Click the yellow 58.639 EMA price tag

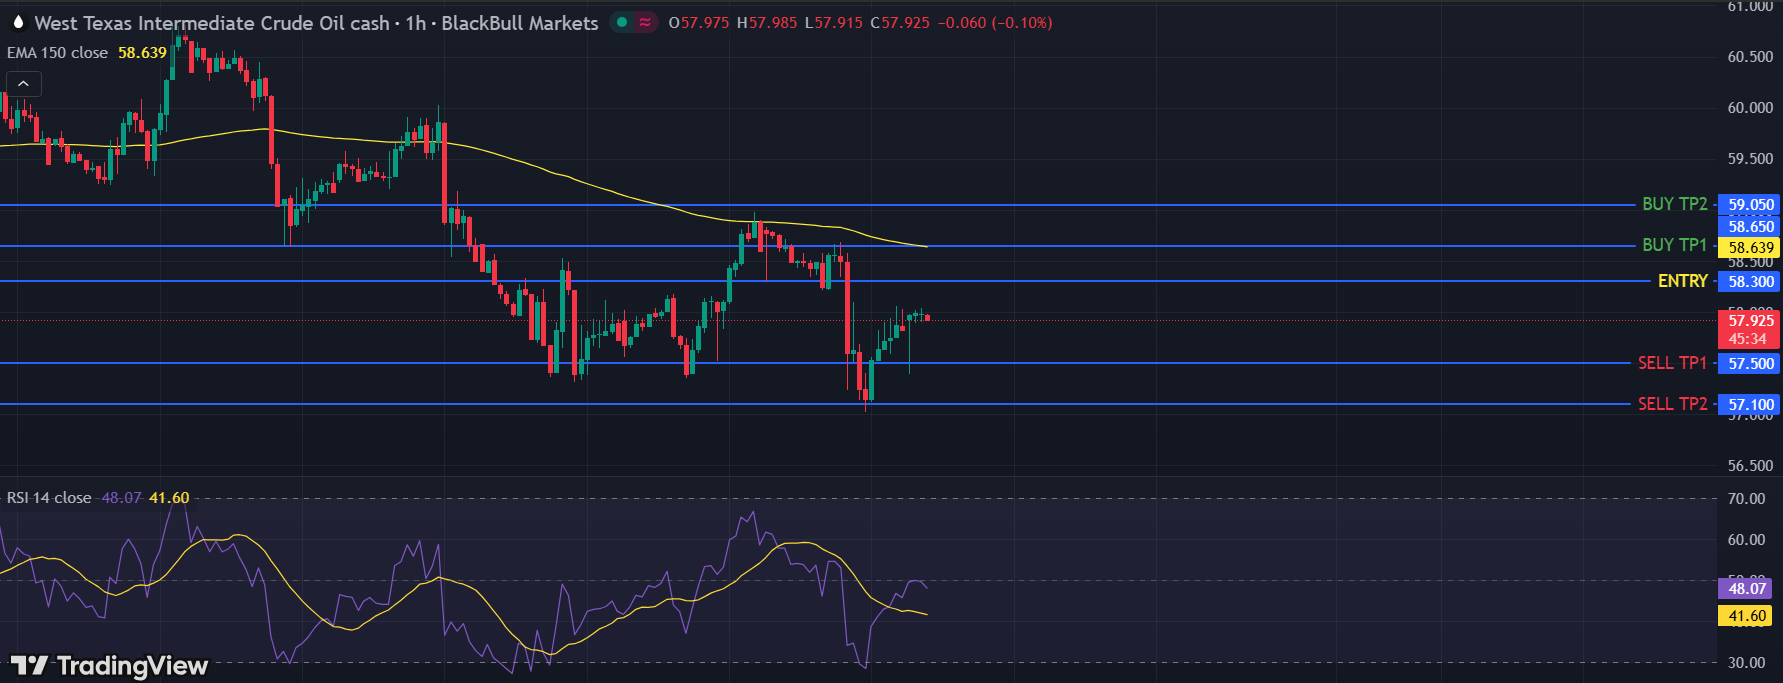pyautogui.click(x=1750, y=248)
